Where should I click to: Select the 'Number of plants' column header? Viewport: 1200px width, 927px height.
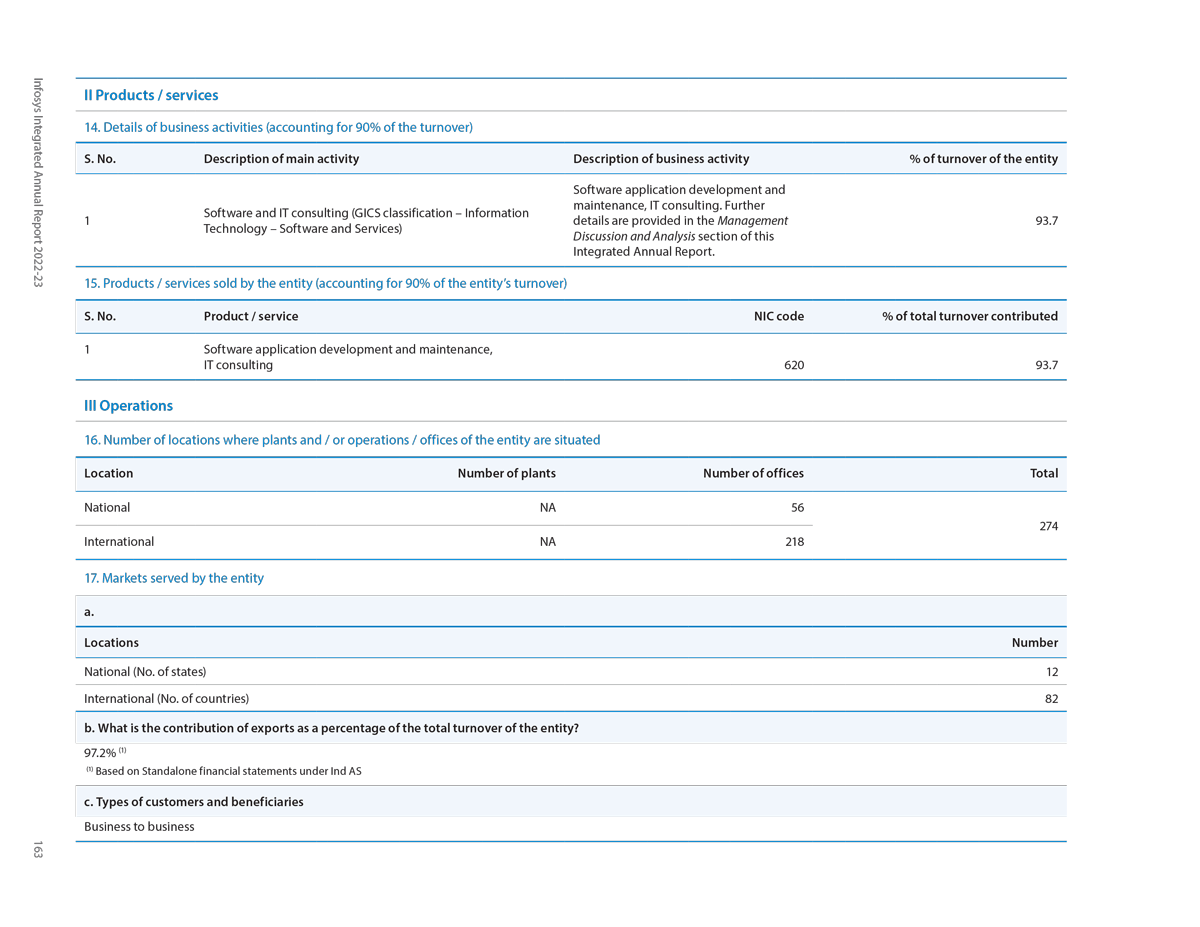point(506,474)
